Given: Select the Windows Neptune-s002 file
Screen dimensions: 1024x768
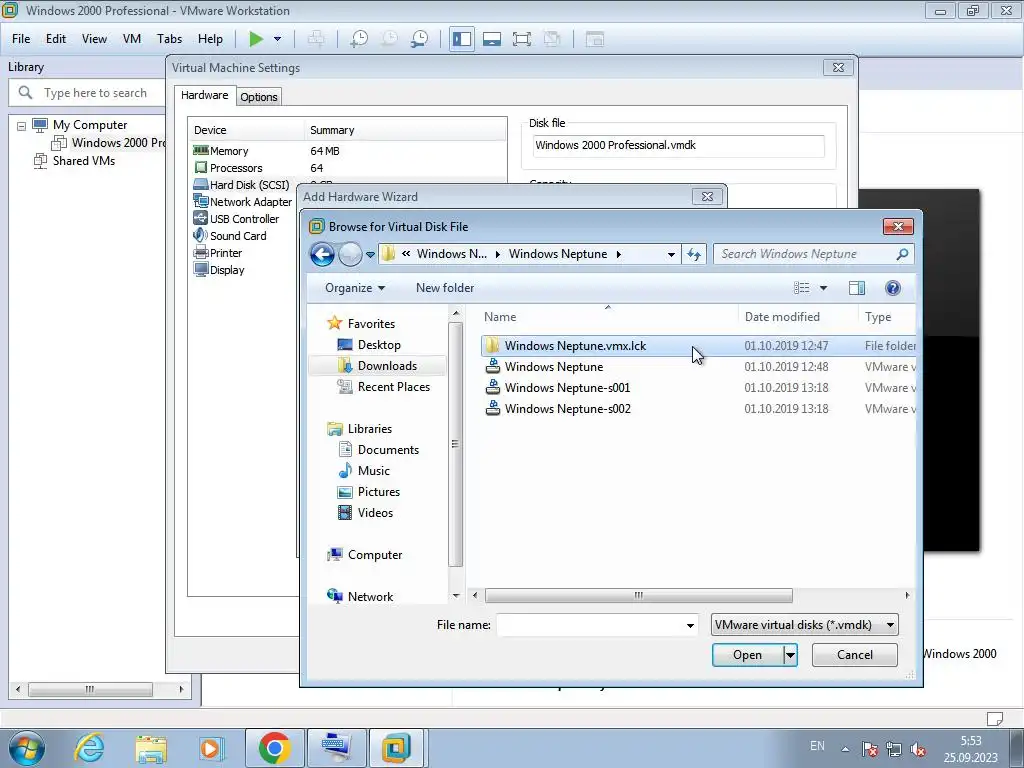Looking at the screenshot, I should tap(698, 409).
